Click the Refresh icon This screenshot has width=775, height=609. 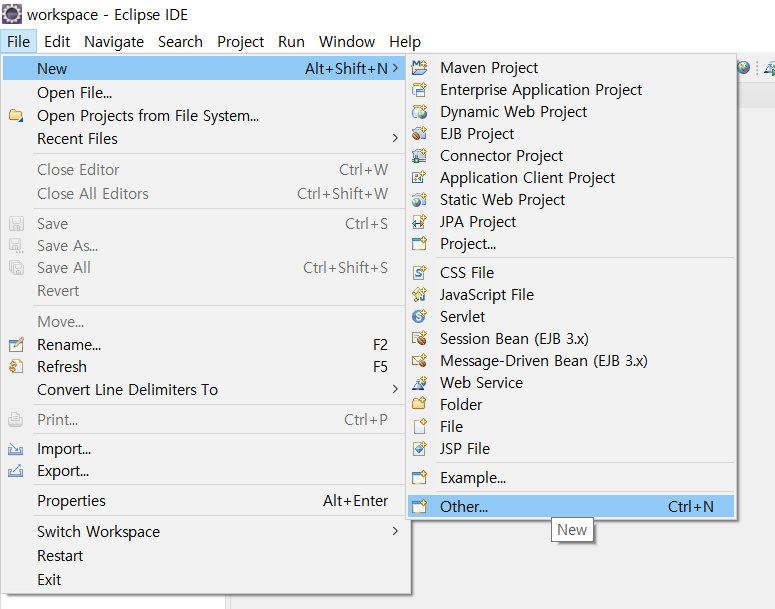click(x=16, y=366)
